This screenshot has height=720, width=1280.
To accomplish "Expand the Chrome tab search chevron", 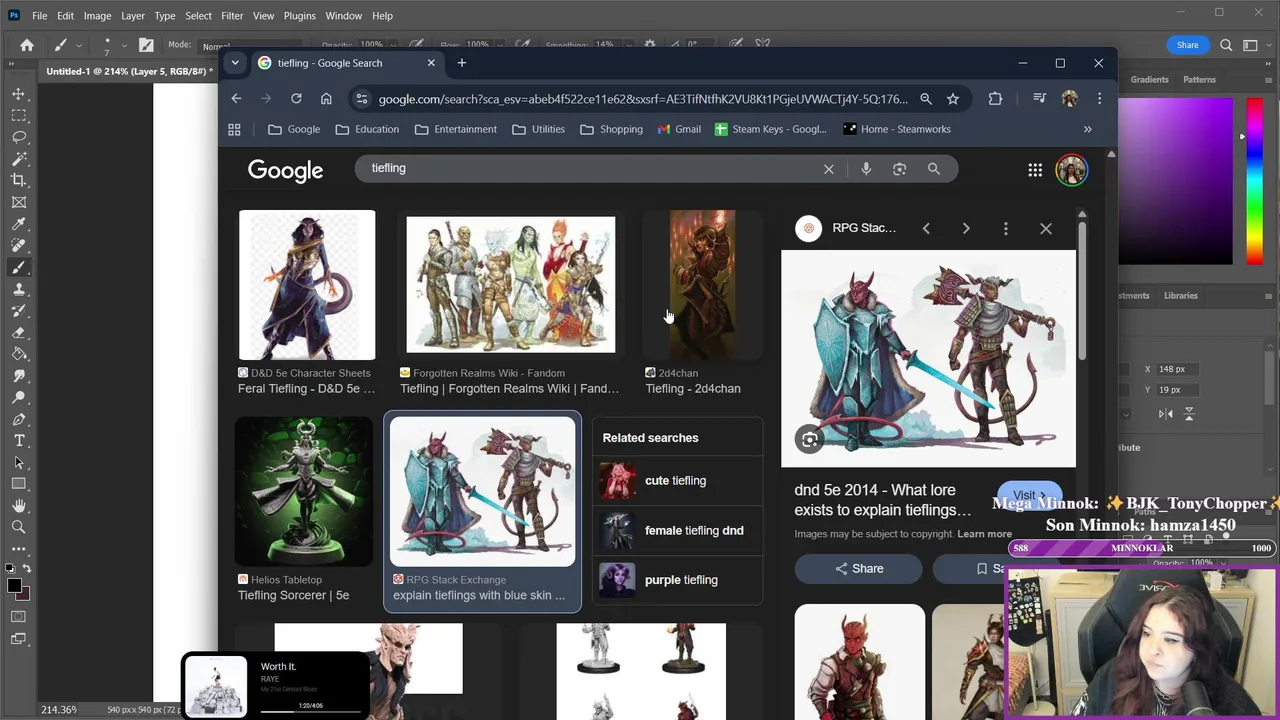I will click(x=235, y=63).
